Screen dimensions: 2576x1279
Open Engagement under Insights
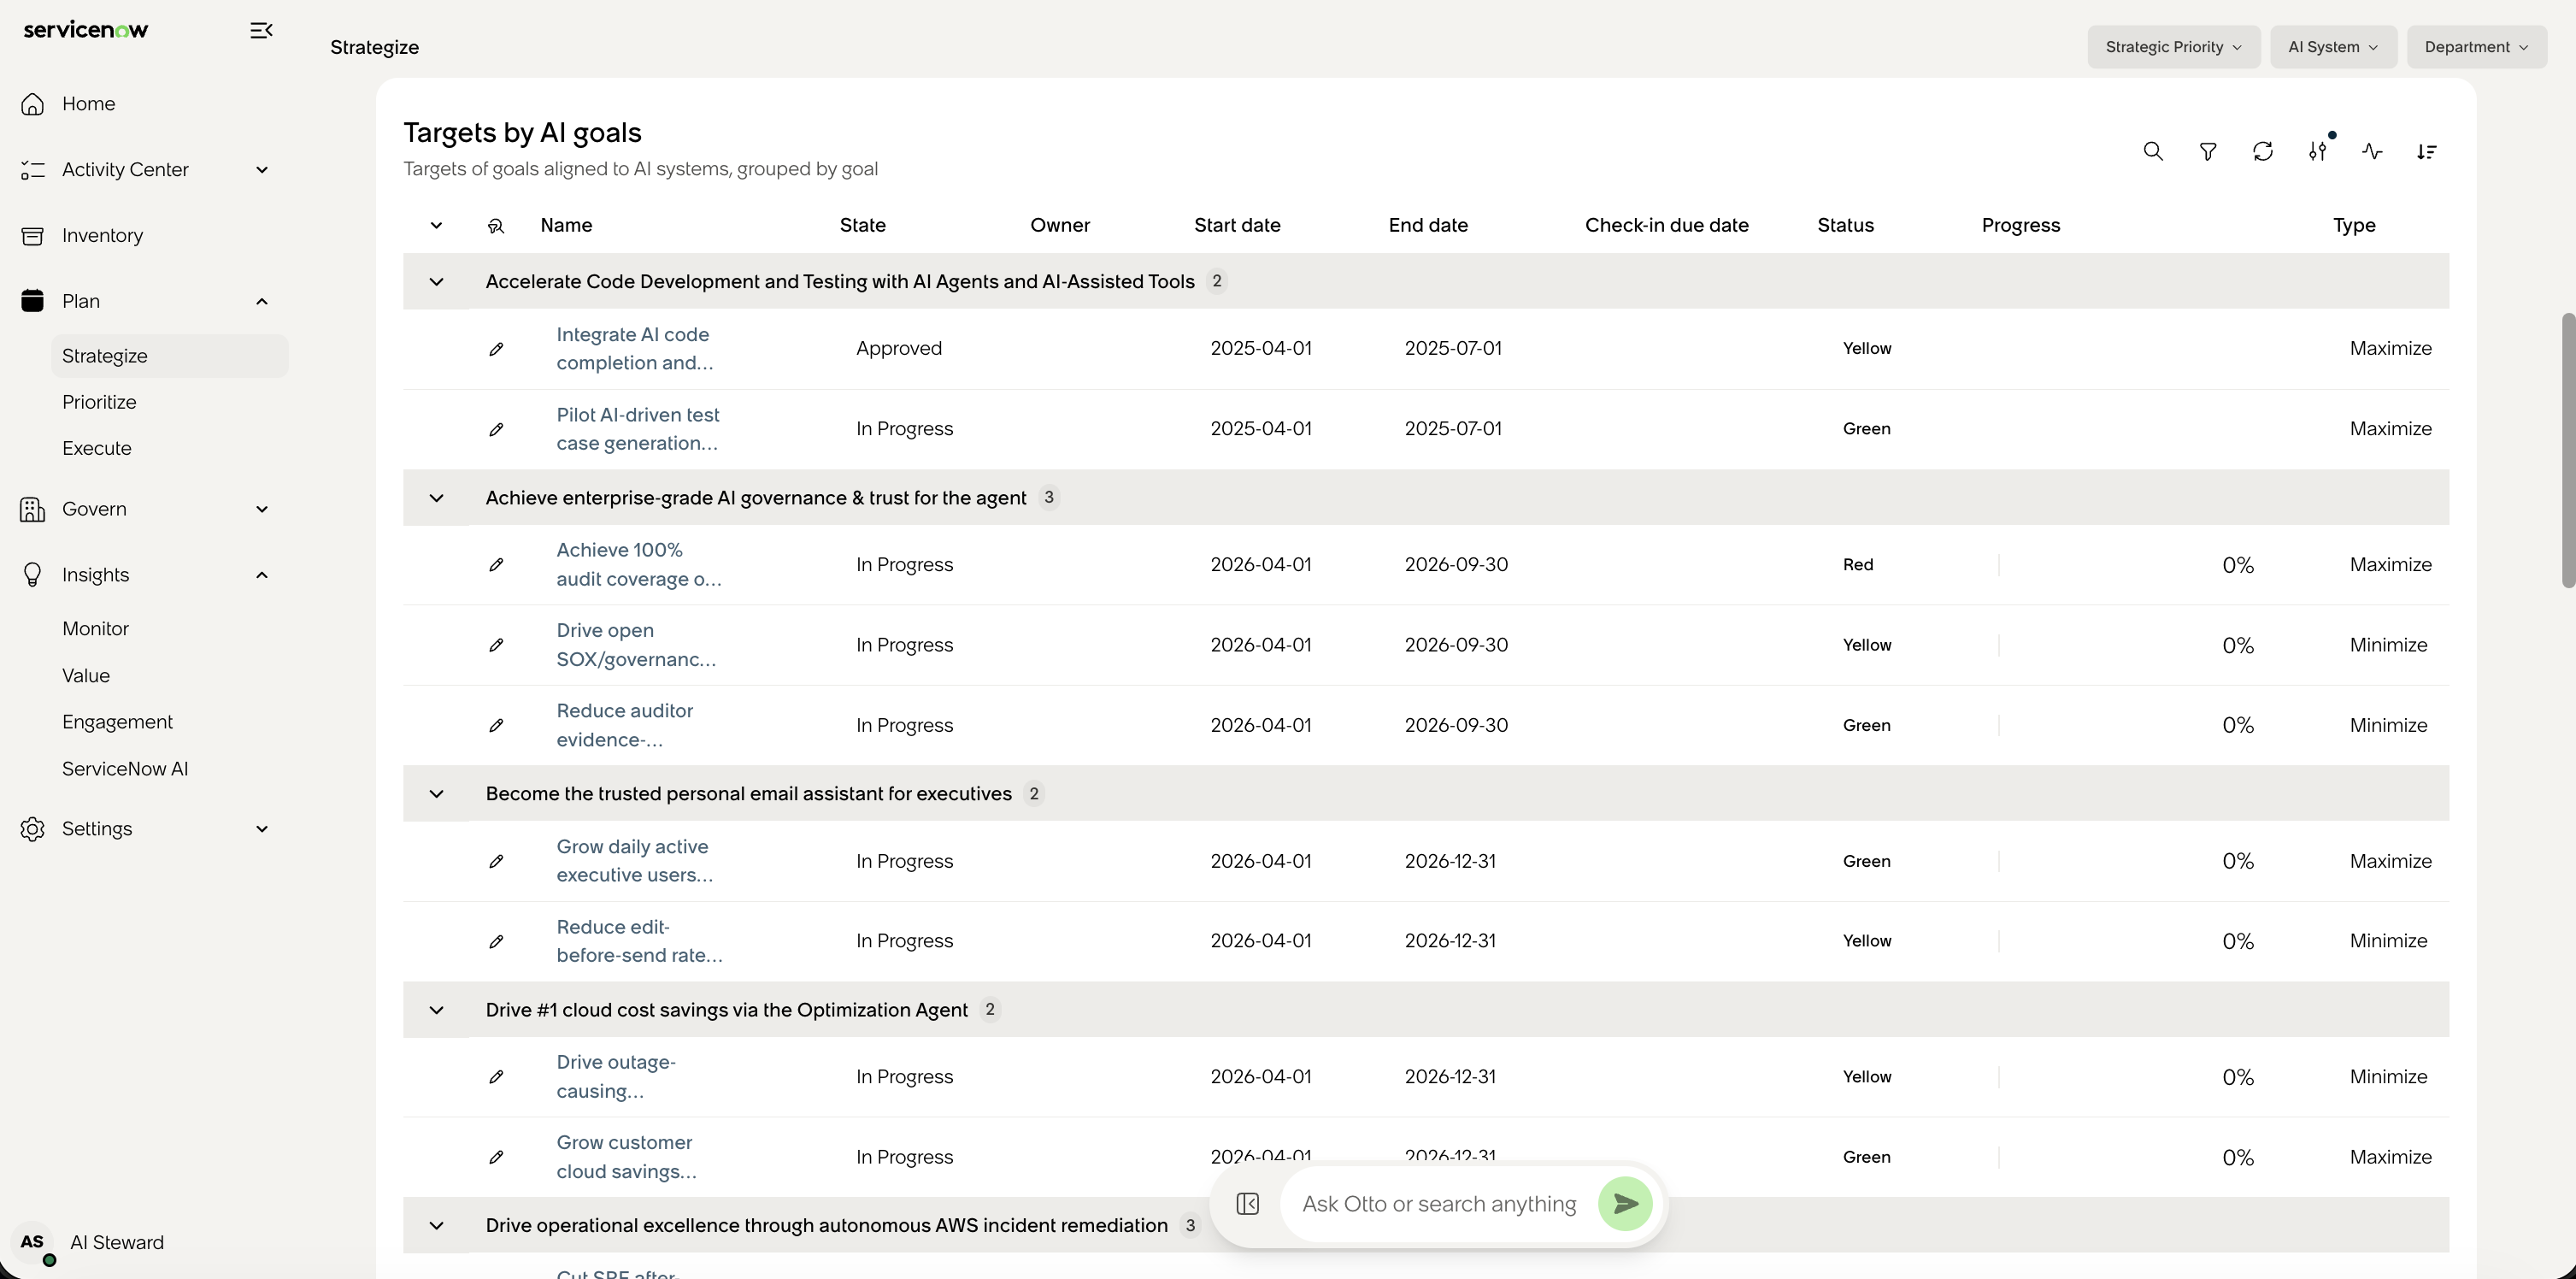pos(117,722)
